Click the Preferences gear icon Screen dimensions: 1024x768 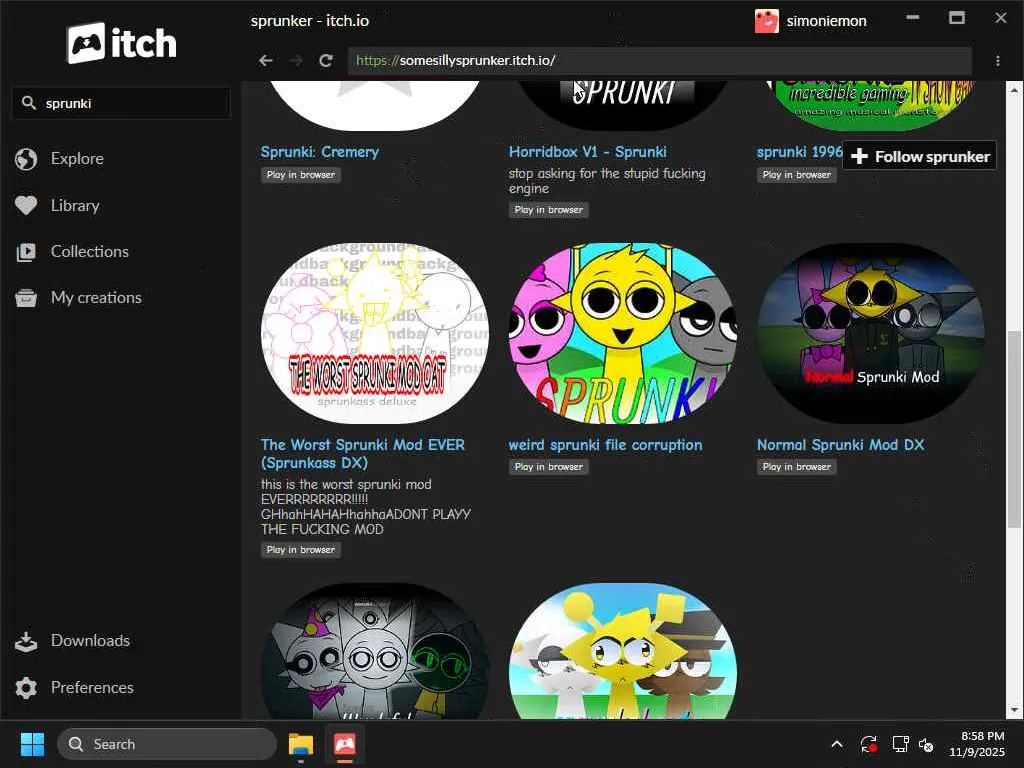pyautogui.click(x=26, y=688)
